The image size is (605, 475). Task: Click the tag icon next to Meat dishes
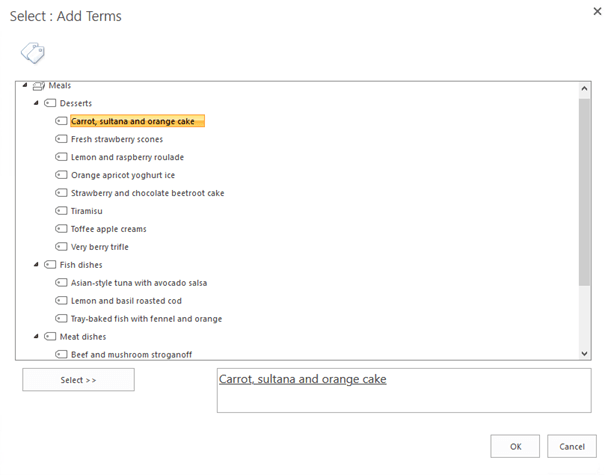50,336
